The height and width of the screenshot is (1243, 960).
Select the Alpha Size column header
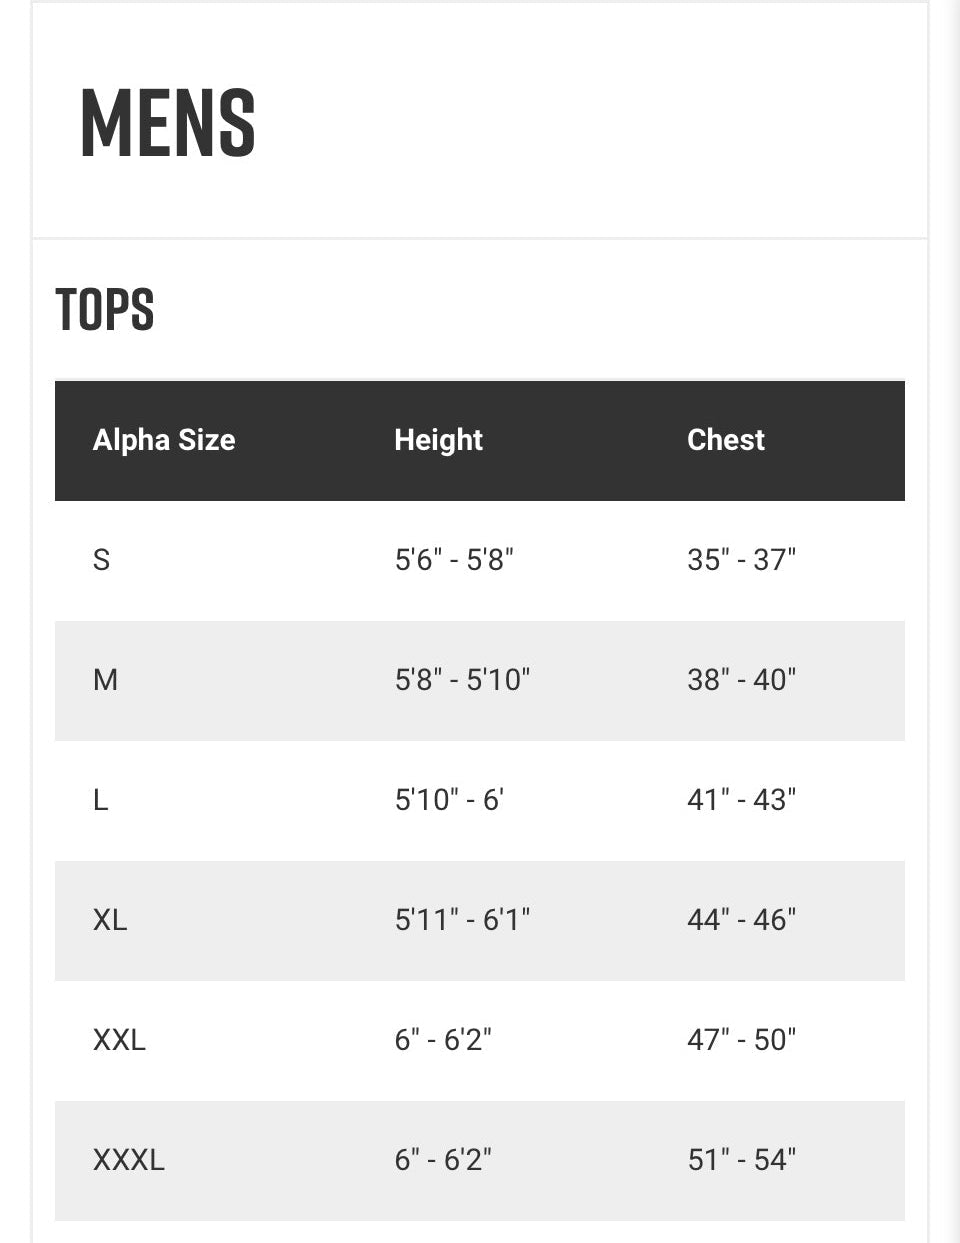pyautogui.click(x=164, y=440)
